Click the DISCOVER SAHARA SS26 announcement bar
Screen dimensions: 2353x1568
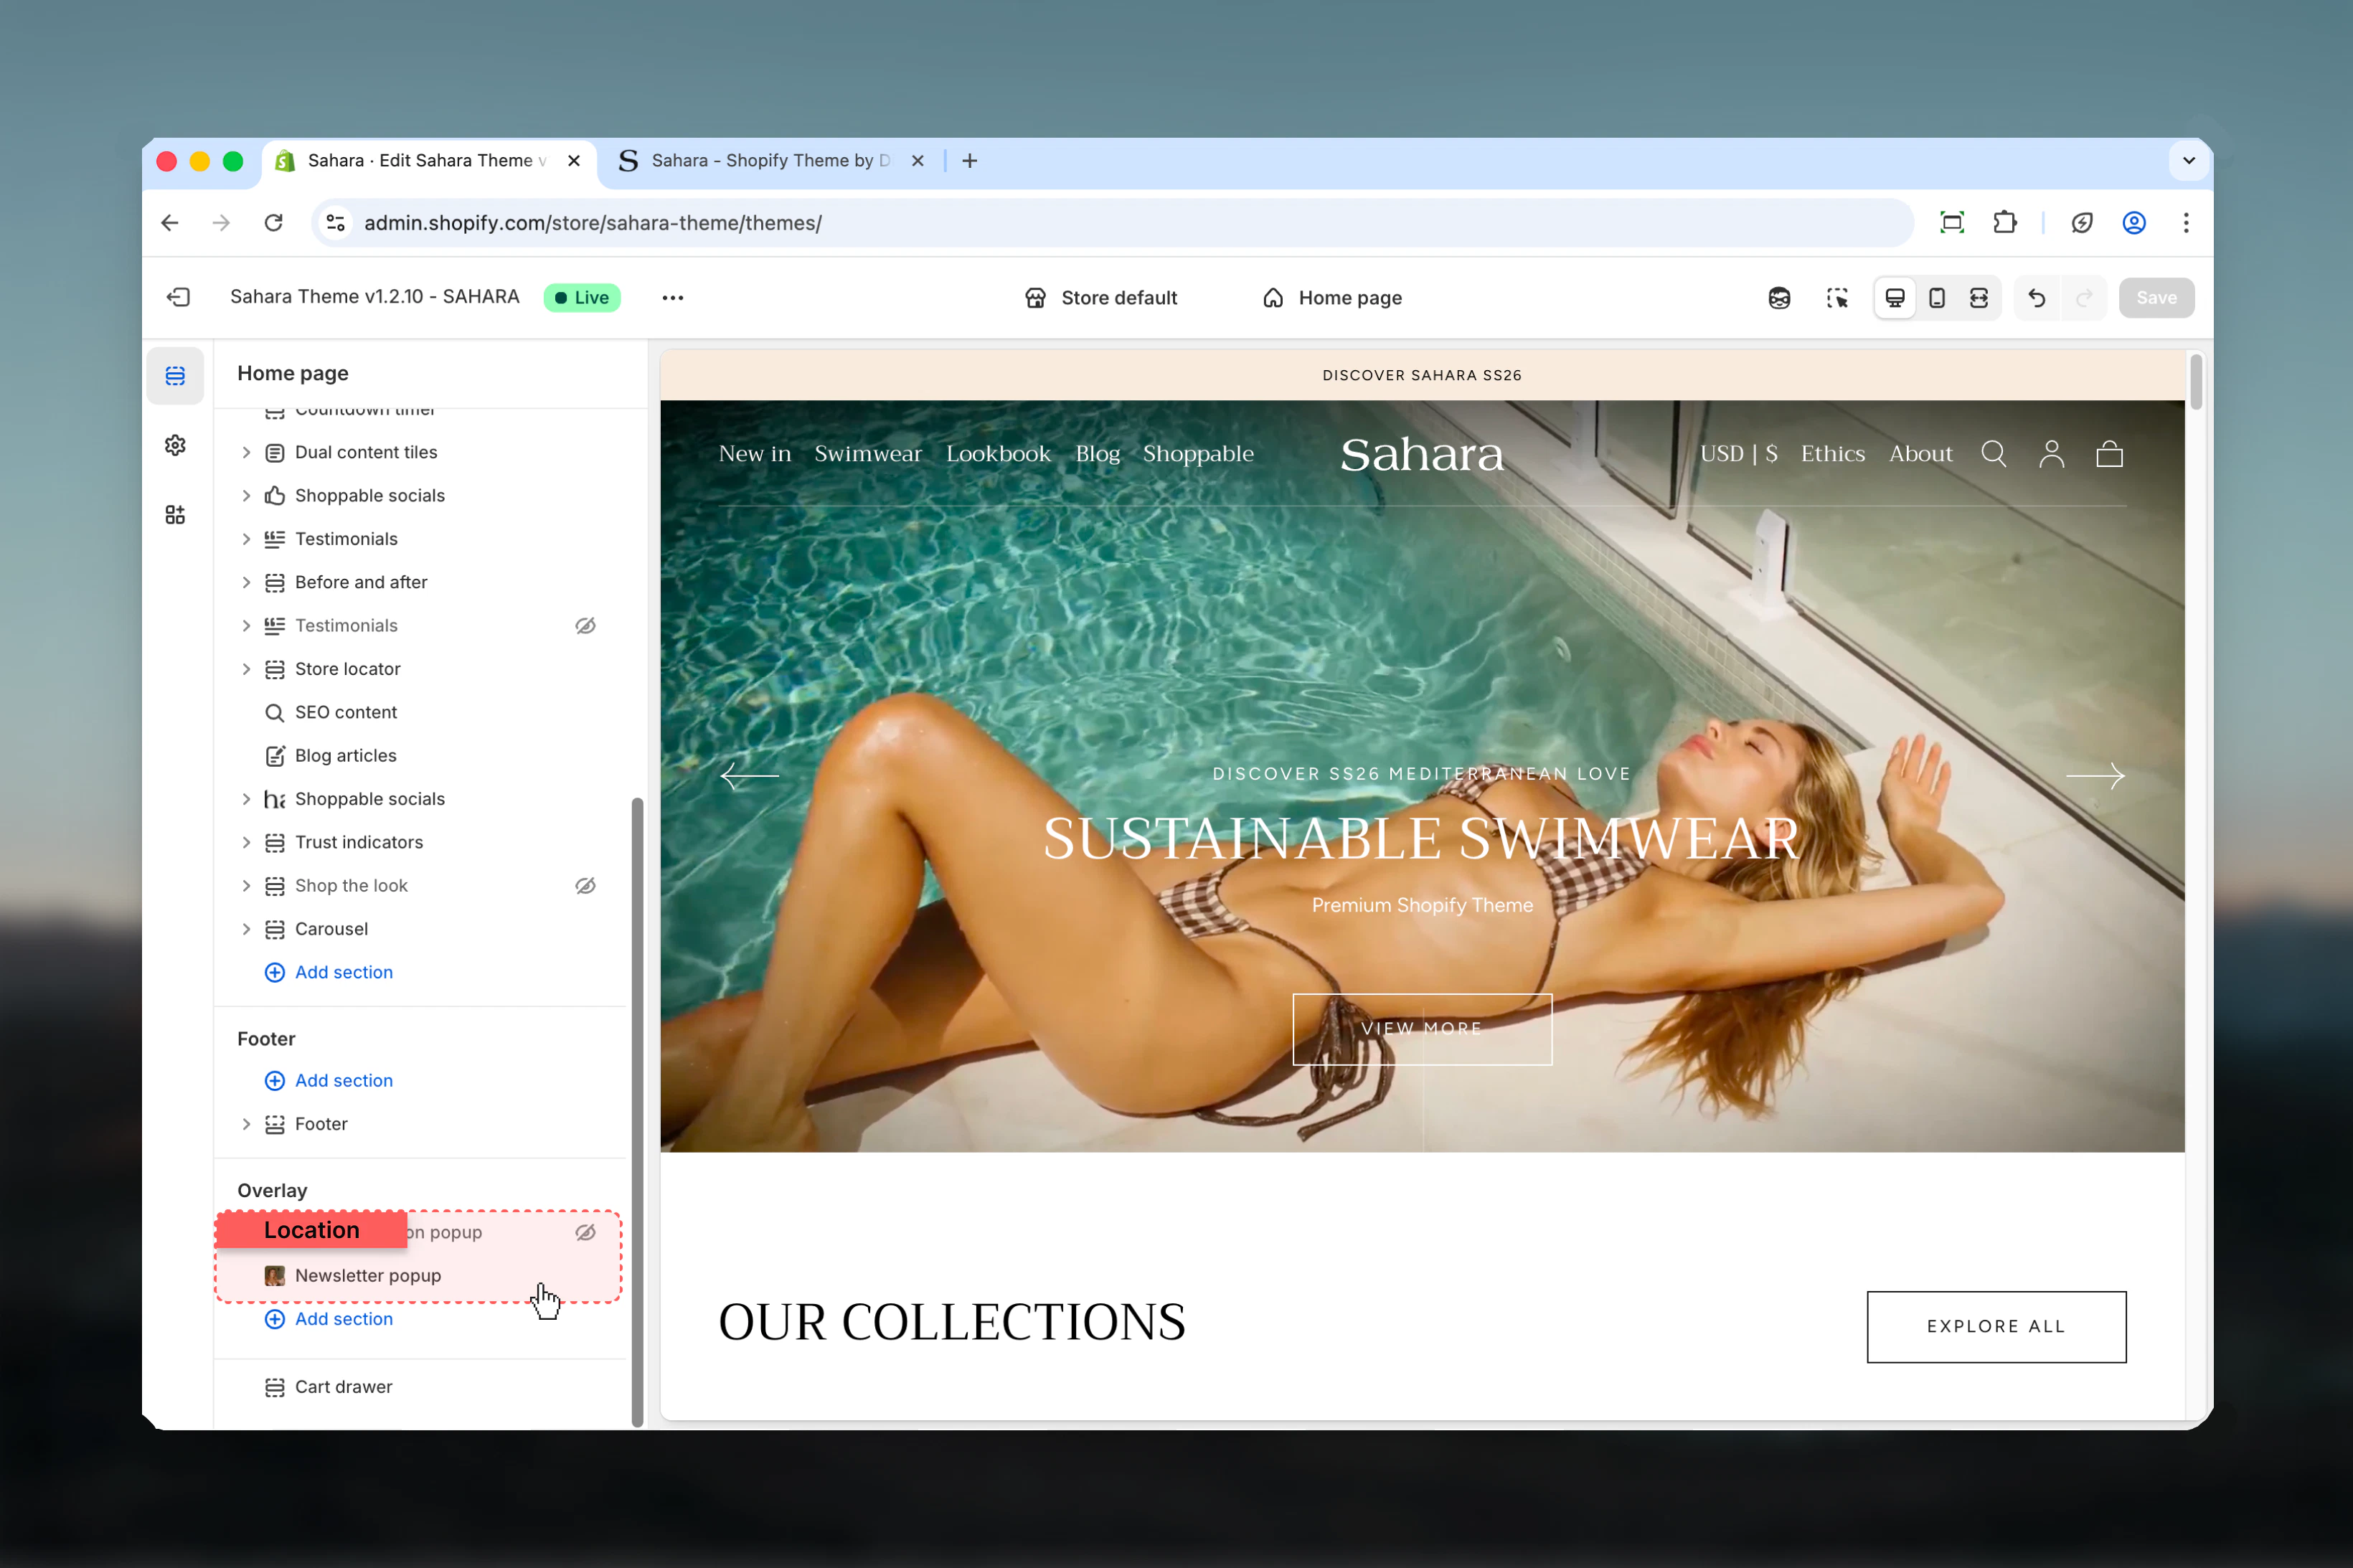pos(1422,376)
